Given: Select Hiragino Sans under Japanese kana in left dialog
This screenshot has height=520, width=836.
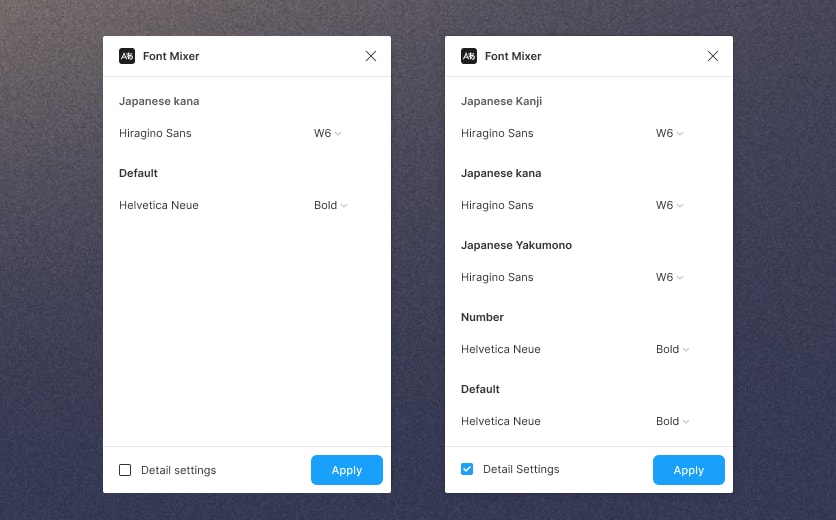Looking at the screenshot, I should pos(155,133).
